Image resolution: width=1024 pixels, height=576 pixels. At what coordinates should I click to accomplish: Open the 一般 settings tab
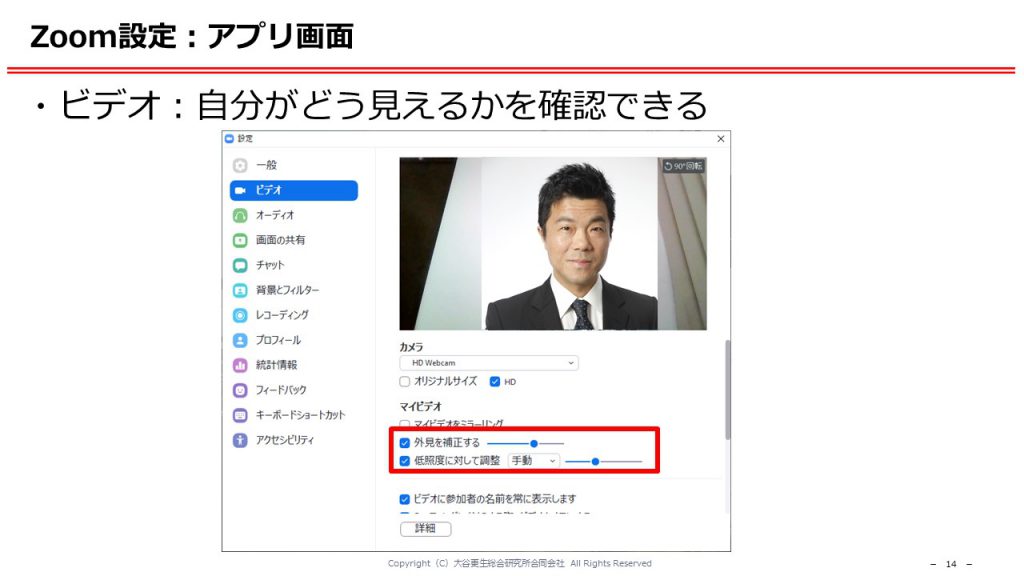pos(294,165)
